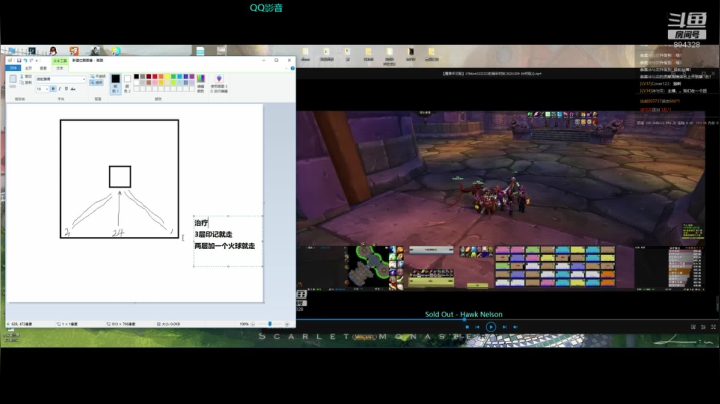Click the Next track button in player
Screen dimensions: 720x404
504,327
